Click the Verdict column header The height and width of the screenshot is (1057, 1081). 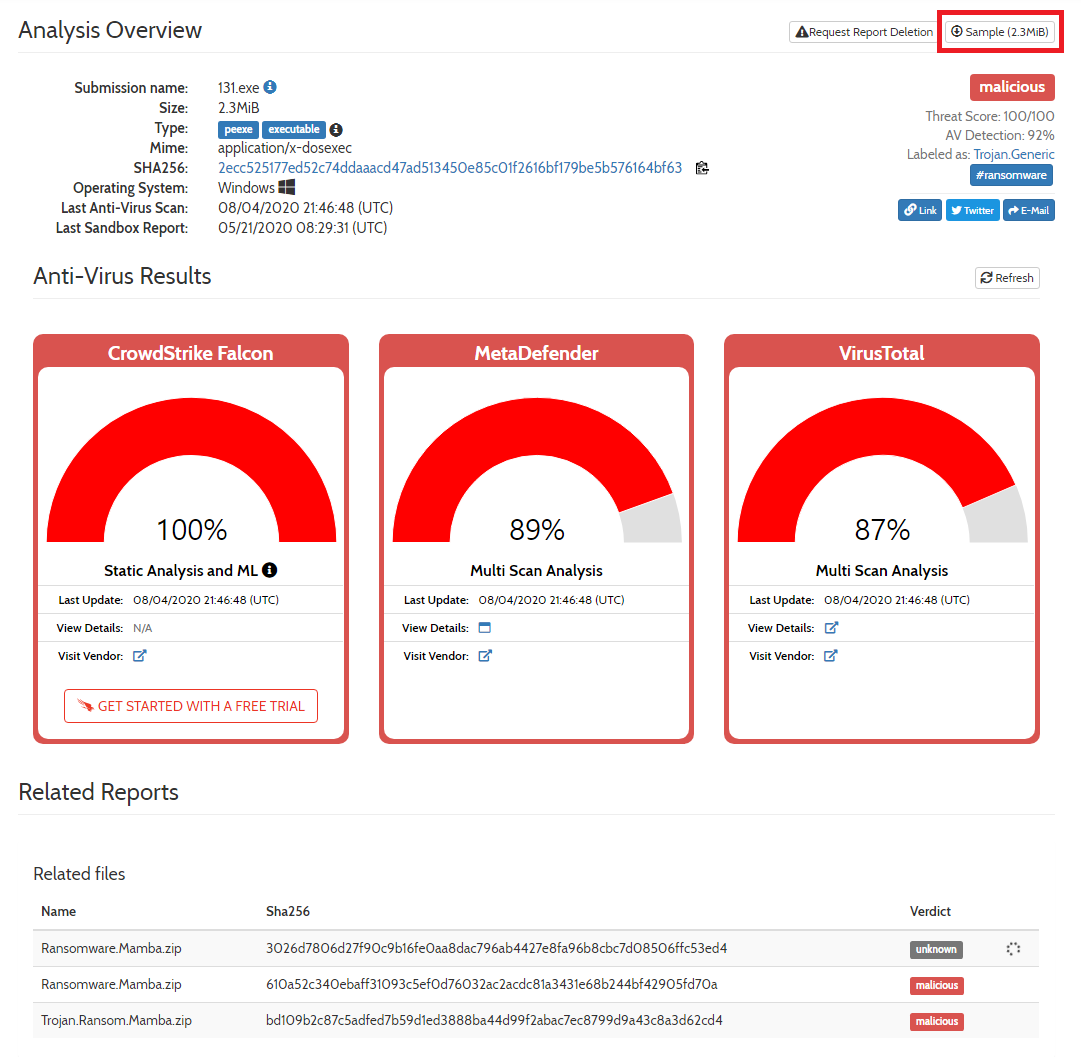[x=930, y=912]
